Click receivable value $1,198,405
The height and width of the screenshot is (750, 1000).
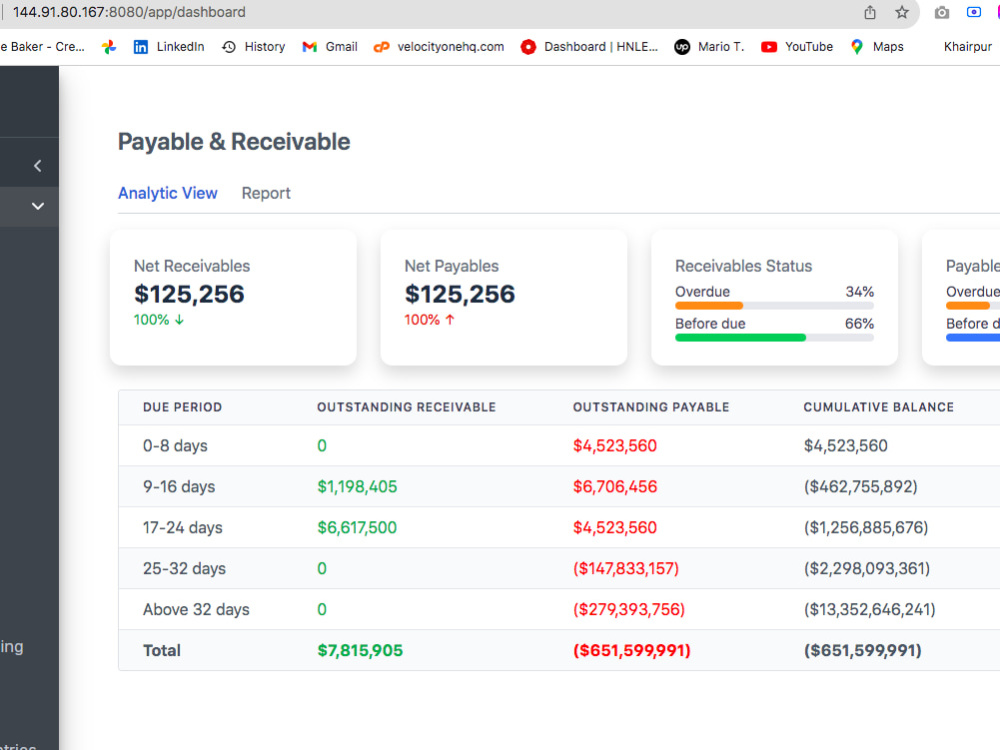click(357, 487)
